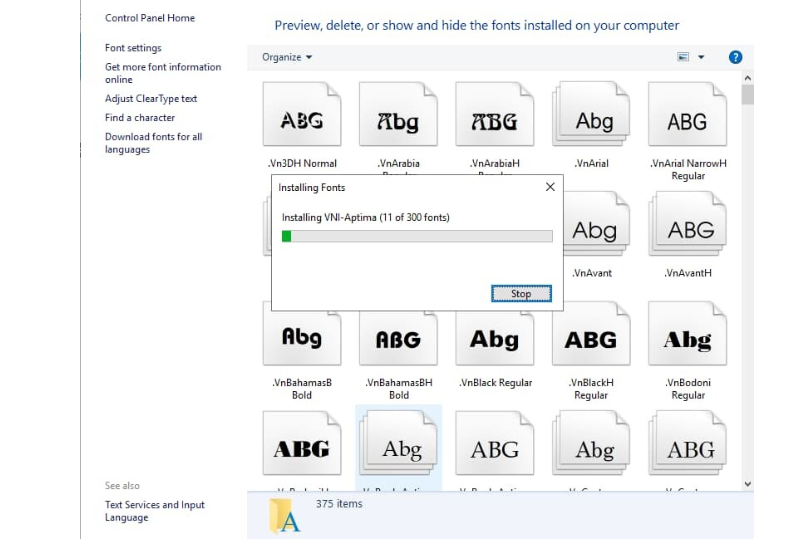
Task: Select the .VnArabia font icon
Action: (398, 114)
